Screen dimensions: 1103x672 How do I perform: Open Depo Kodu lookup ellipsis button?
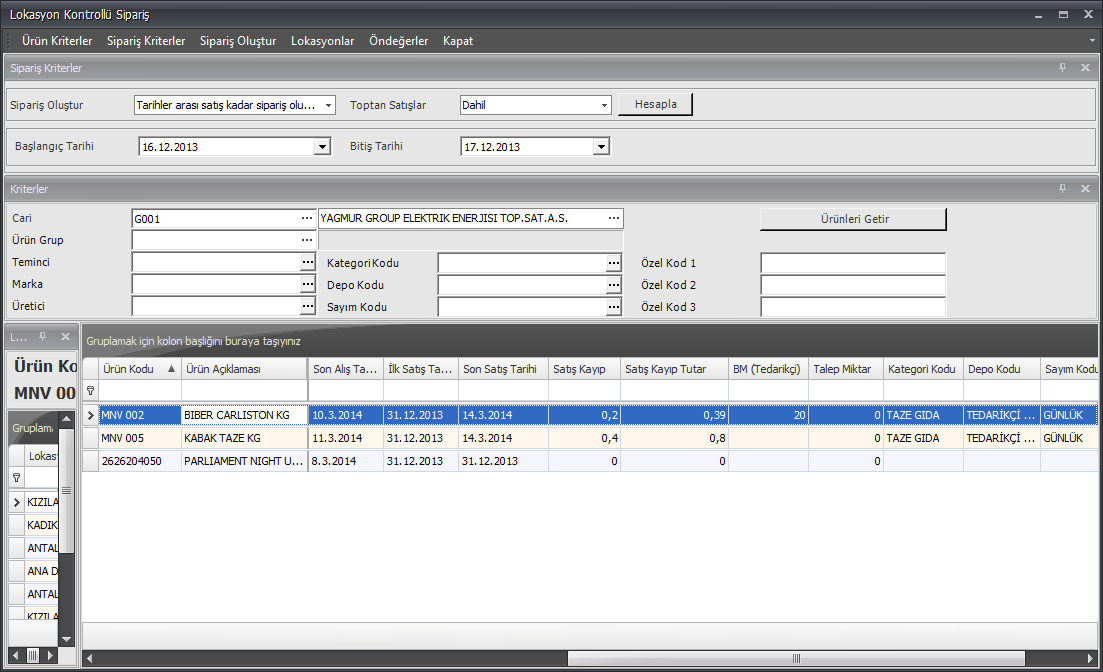point(613,285)
